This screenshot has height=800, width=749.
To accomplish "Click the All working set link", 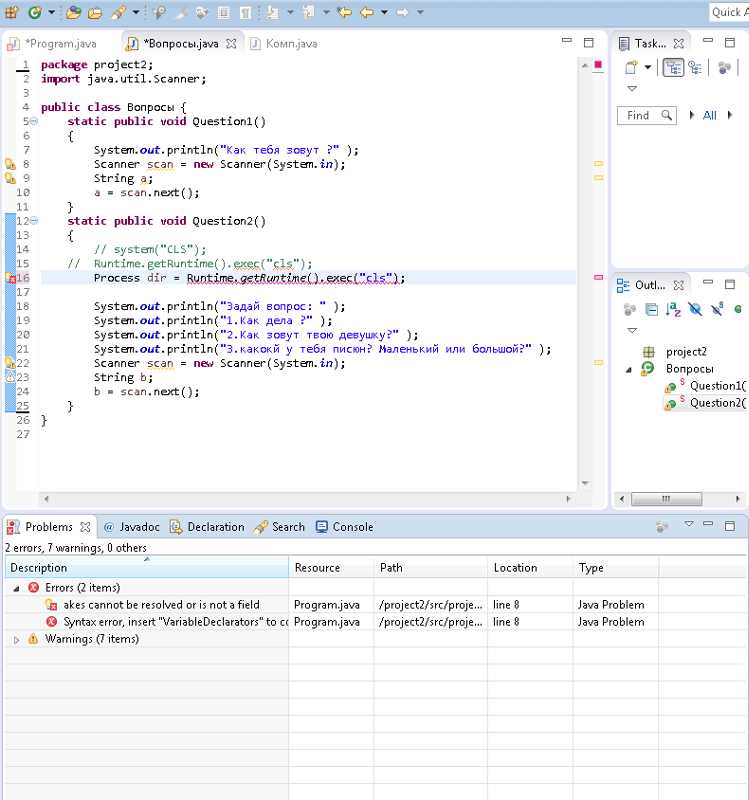I will [x=709, y=116].
